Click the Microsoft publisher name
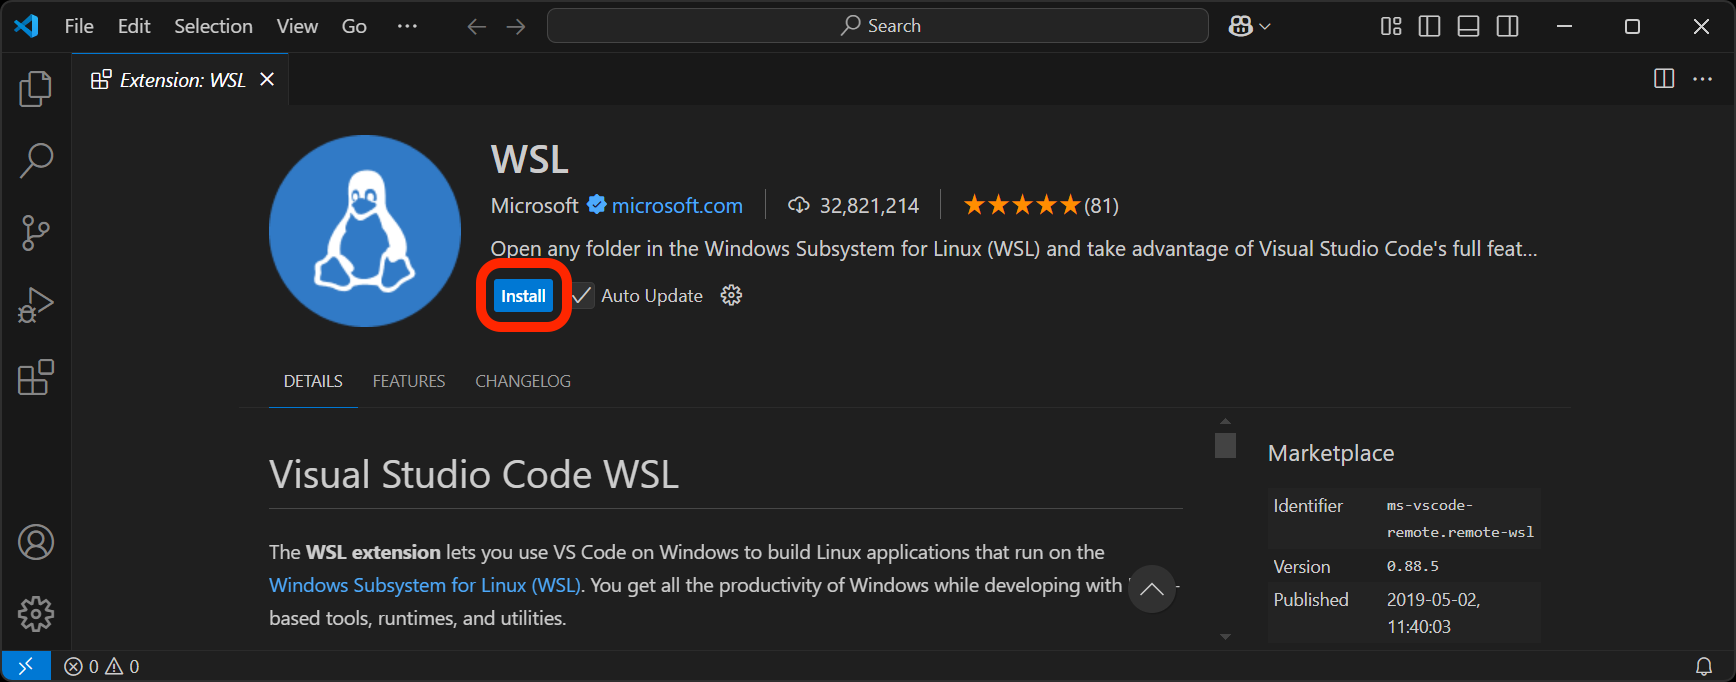Image resolution: width=1736 pixels, height=682 pixels. [x=535, y=205]
